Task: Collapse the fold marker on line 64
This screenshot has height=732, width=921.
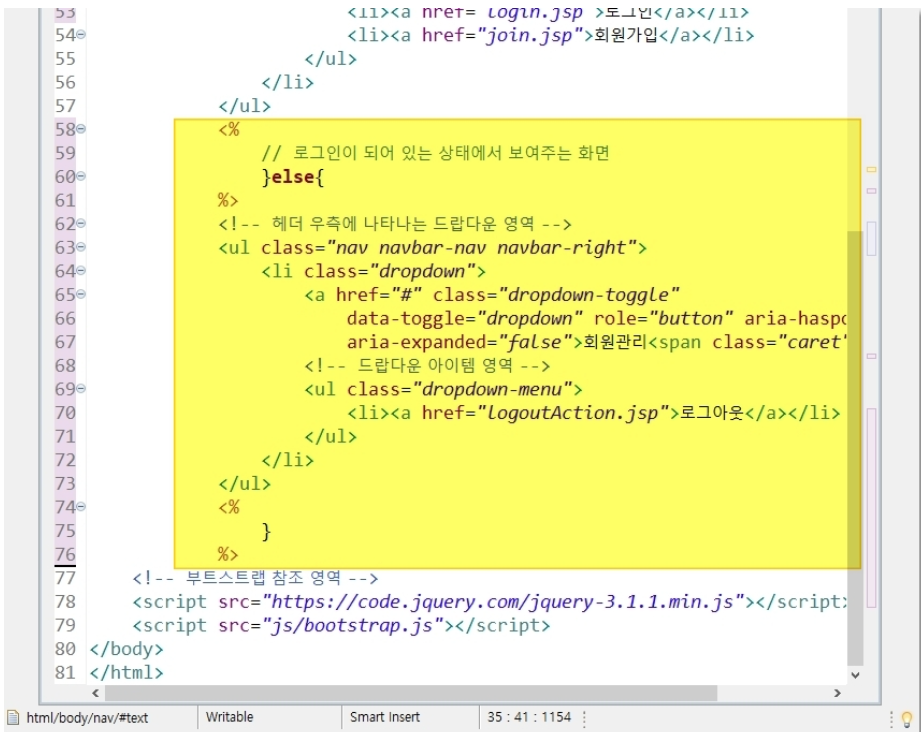Action: coord(81,270)
